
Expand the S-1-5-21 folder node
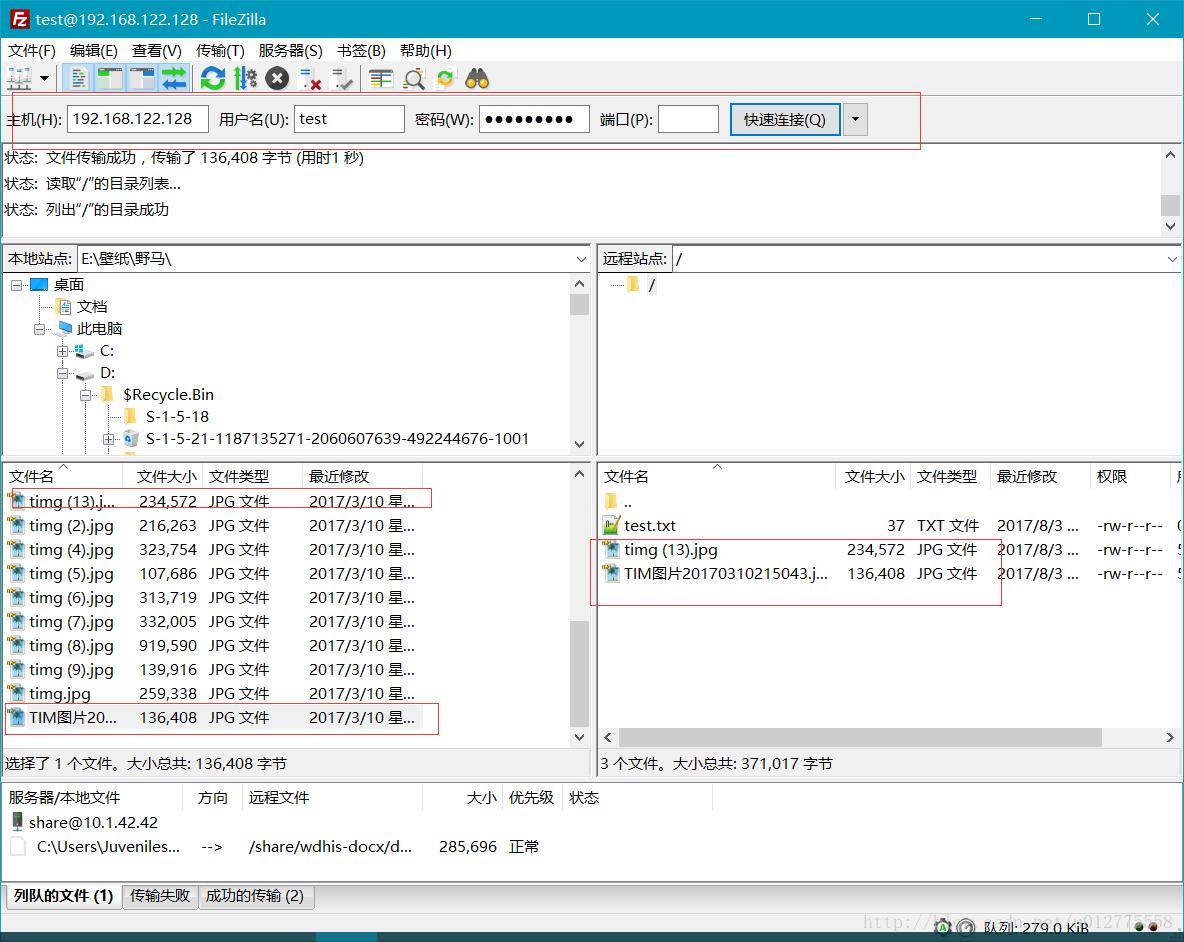[x=109, y=439]
